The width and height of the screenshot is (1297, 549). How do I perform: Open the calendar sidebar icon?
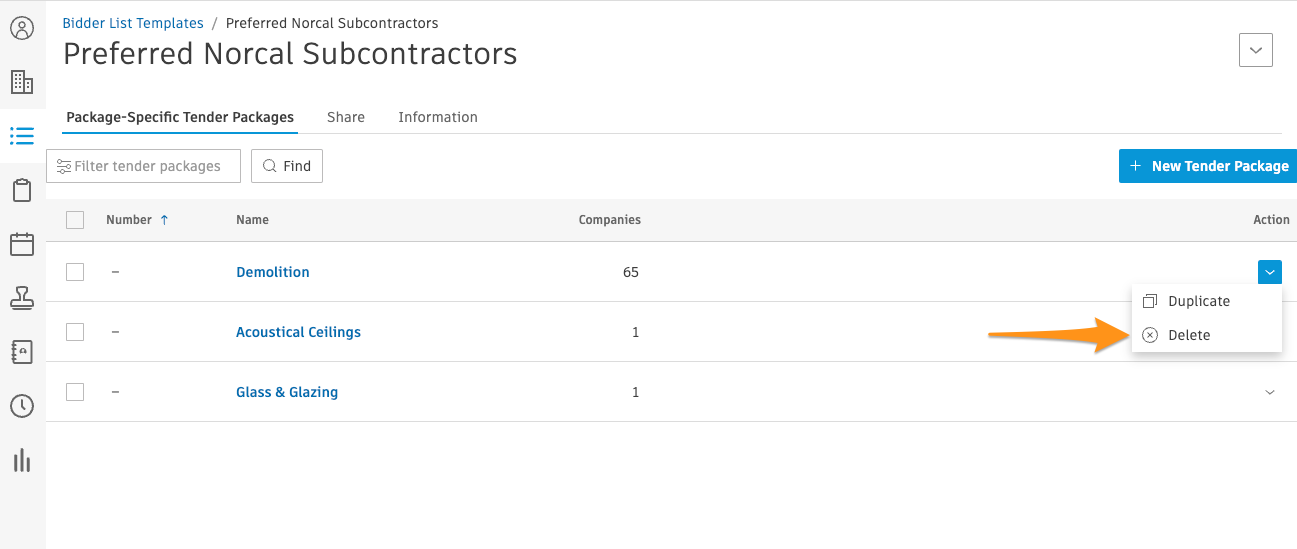[x=22, y=244]
